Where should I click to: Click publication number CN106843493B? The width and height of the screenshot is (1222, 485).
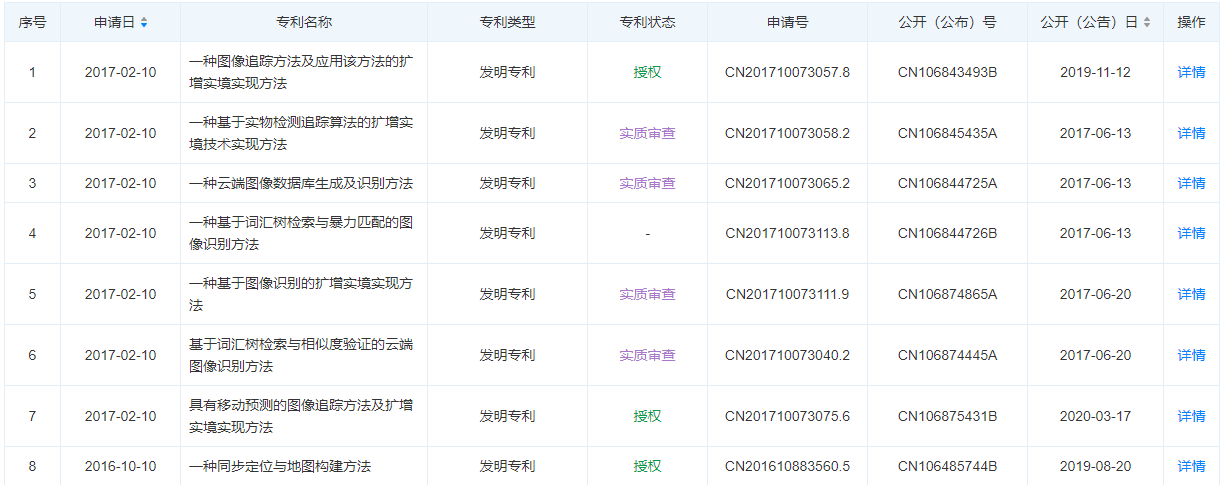(947, 72)
